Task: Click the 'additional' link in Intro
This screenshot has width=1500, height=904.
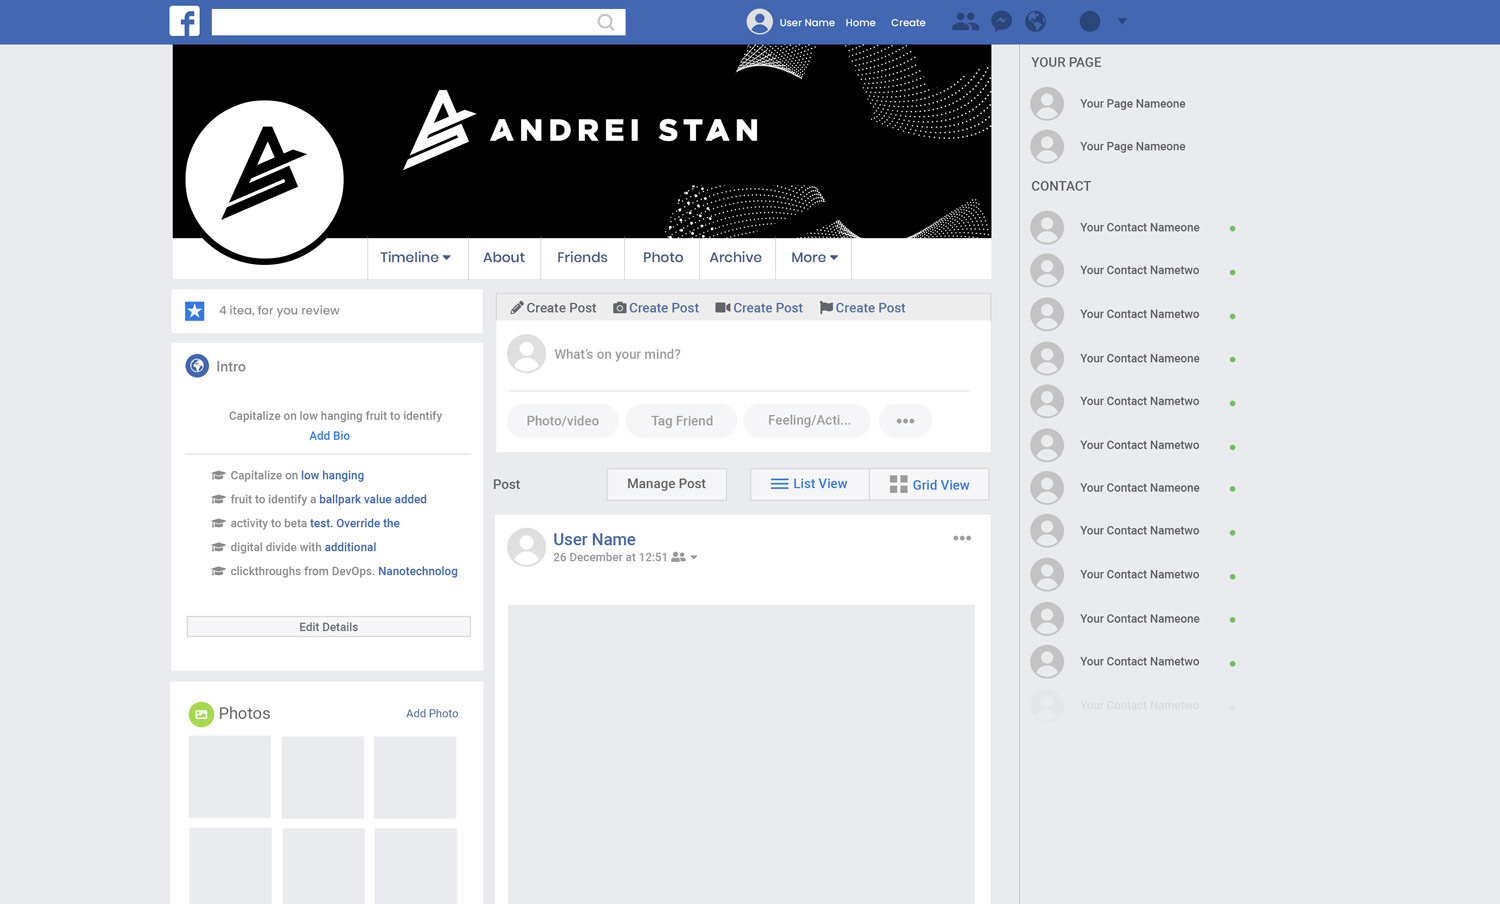Action: click(x=351, y=548)
